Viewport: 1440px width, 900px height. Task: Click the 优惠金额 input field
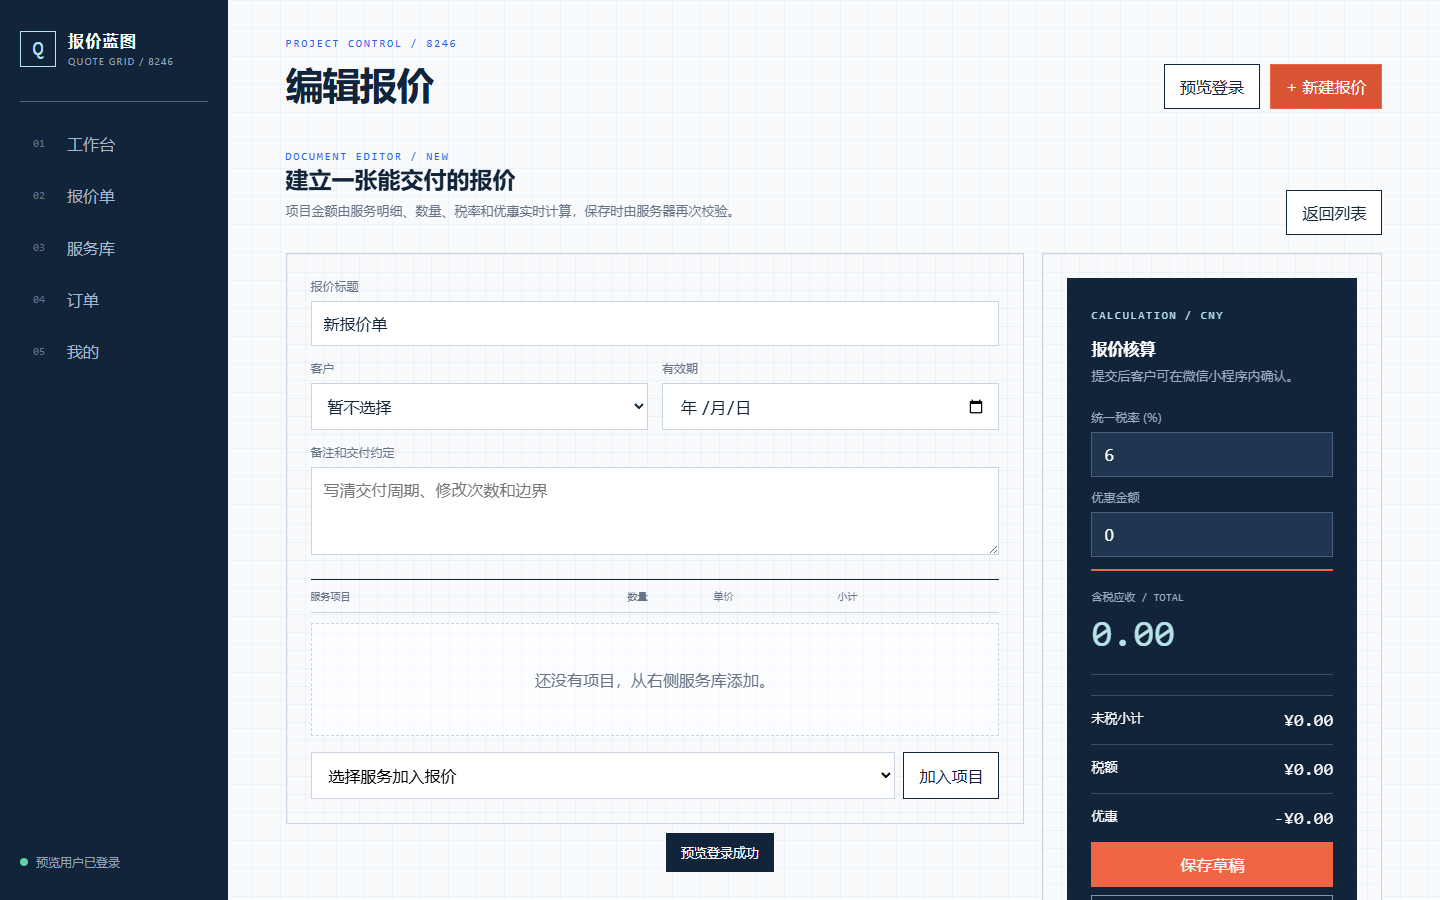(x=1212, y=535)
